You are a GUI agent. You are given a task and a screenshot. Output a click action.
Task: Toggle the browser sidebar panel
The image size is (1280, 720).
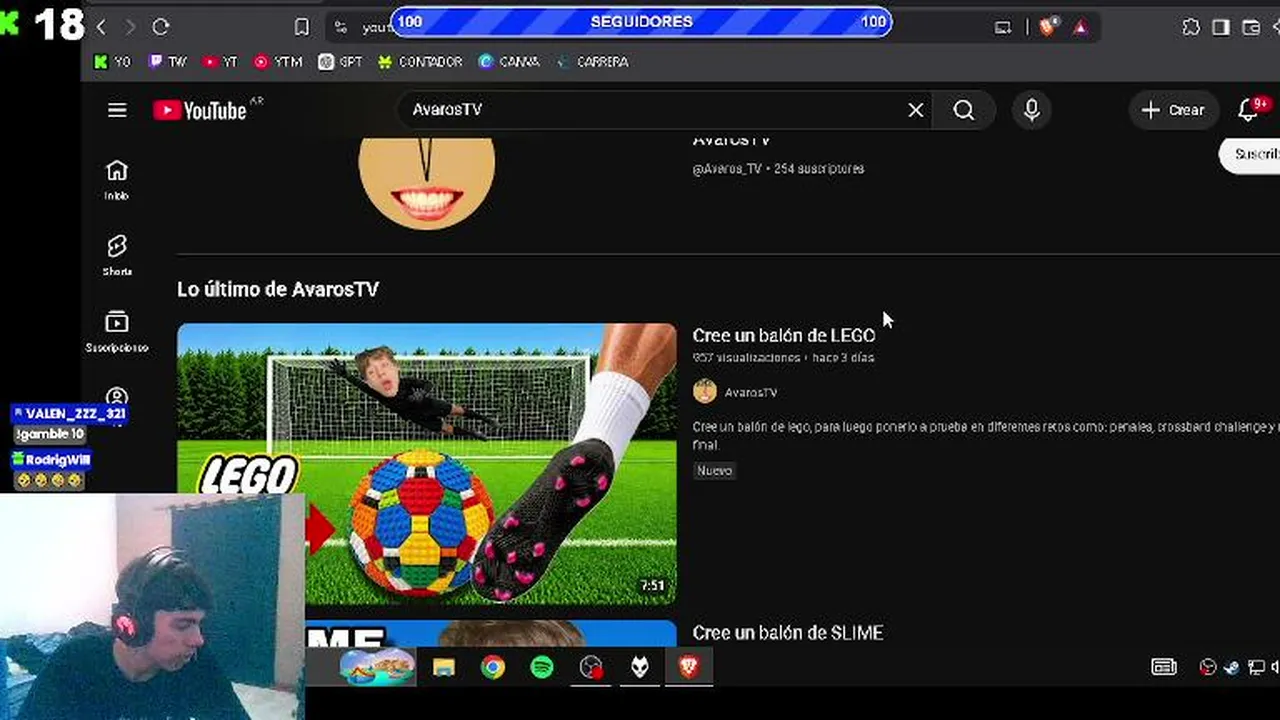coord(1221,27)
